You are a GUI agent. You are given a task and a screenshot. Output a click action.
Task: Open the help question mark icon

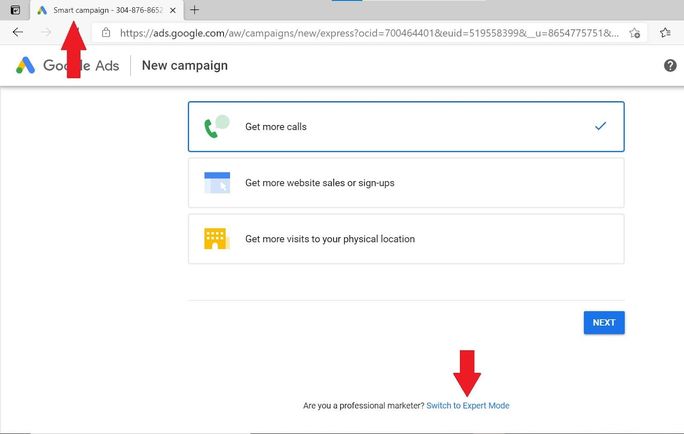point(670,66)
